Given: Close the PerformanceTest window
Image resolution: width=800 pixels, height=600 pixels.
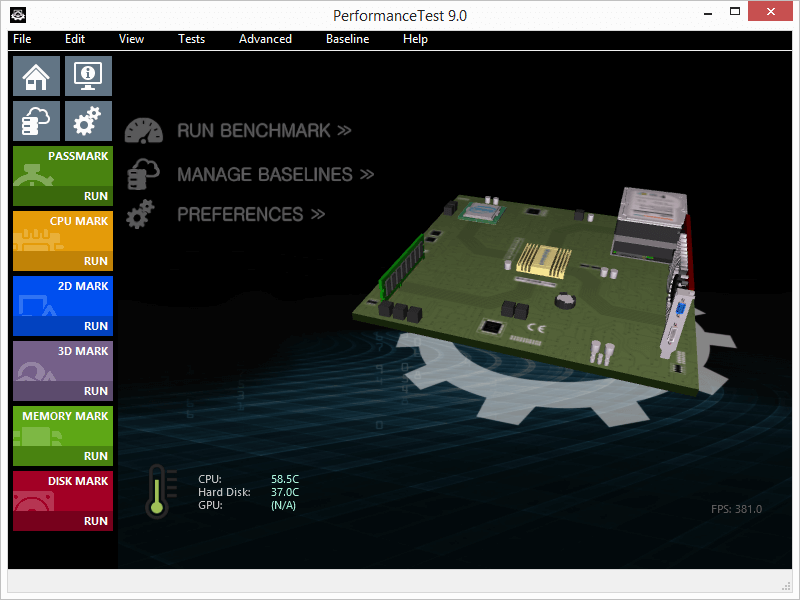Looking at the screenshot, I should (770, 12).
